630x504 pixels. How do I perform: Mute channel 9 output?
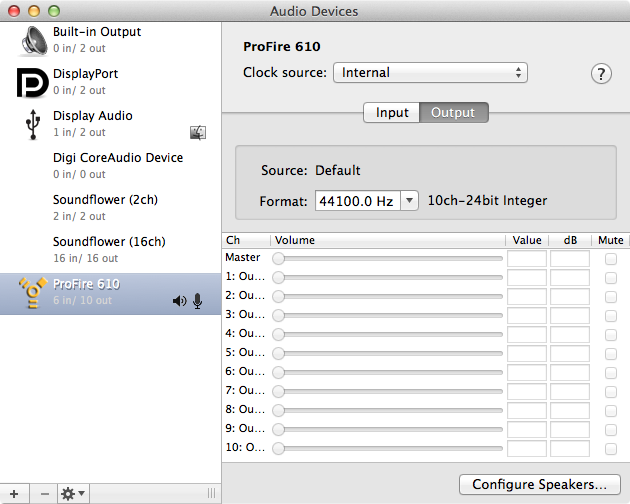(x=611, y=430)
